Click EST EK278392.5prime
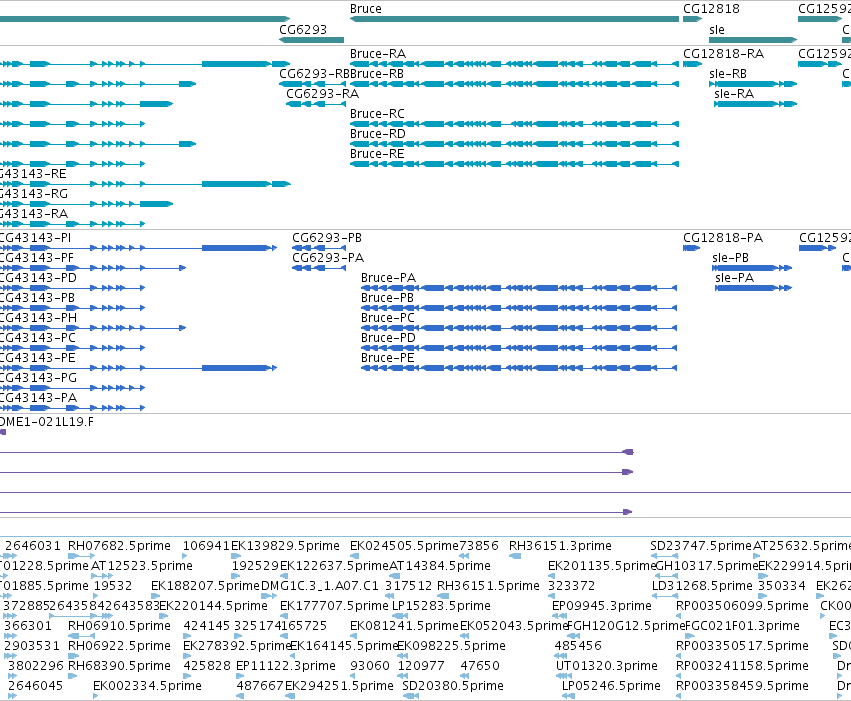 point(237,646)
